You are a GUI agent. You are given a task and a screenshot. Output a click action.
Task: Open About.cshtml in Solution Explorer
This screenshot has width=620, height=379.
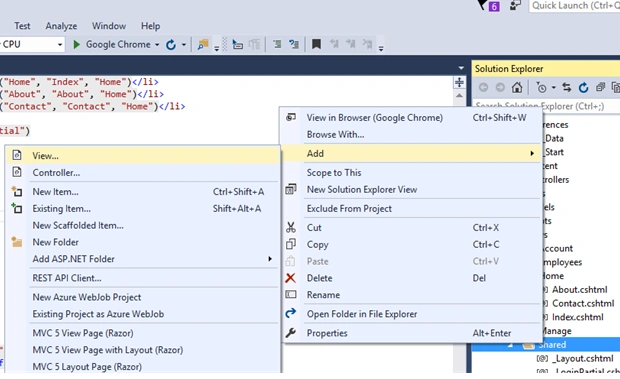click(579, 290)
